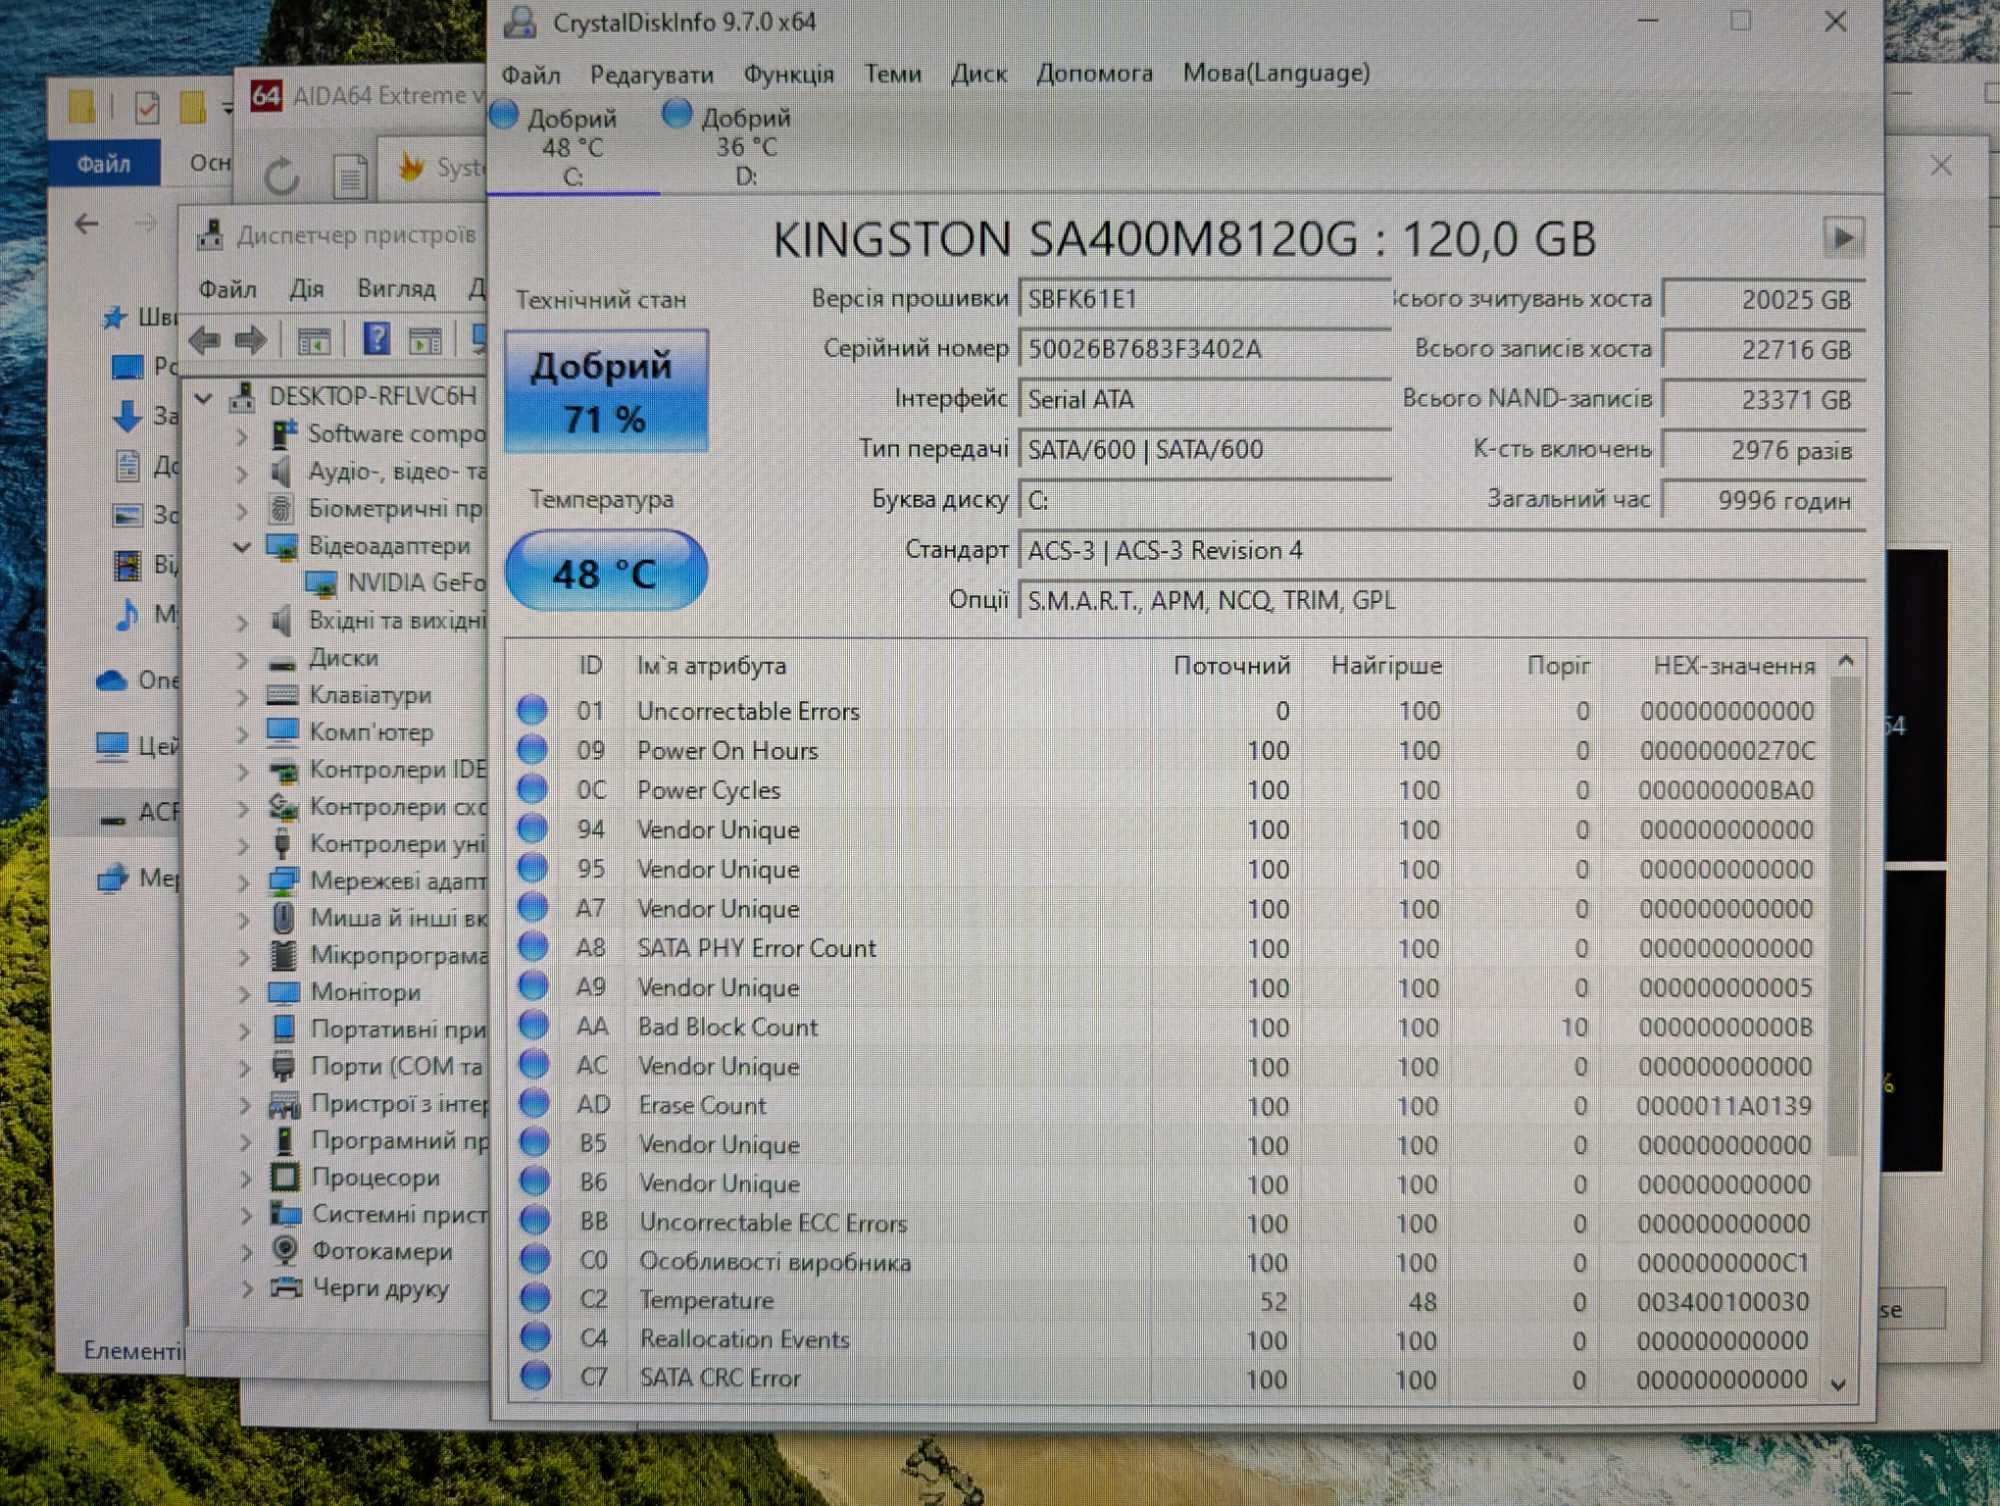The height and width of the screenshot is (1506, 2000).
Task: Click the status circle for Erase Count row
Action: click(534, 1104)
